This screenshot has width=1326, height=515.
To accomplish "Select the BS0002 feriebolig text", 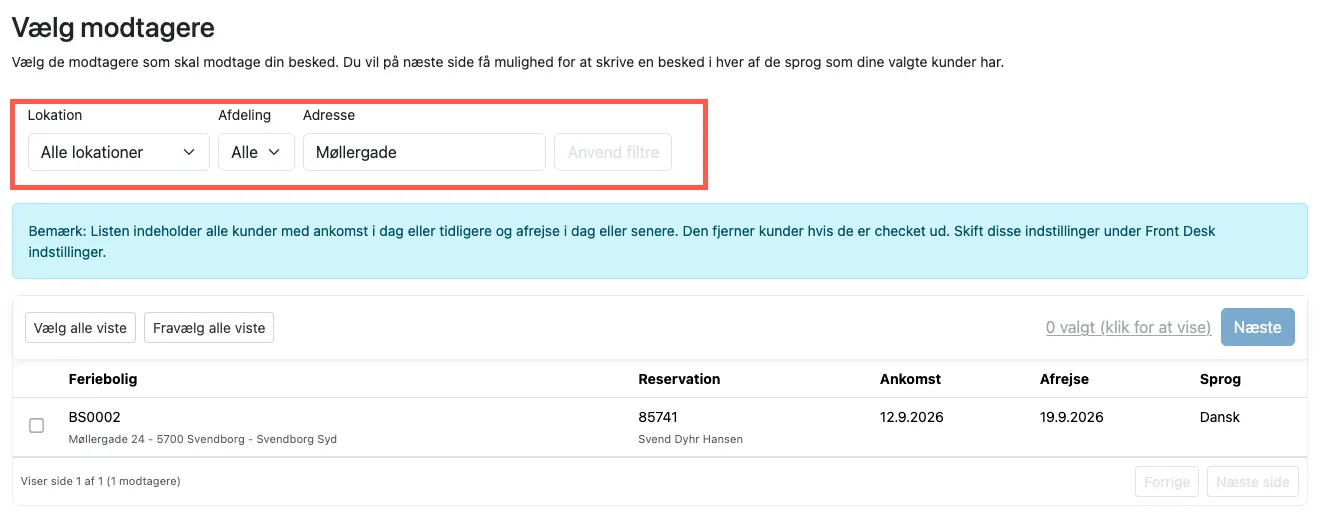I will click(x=94, y=417).
